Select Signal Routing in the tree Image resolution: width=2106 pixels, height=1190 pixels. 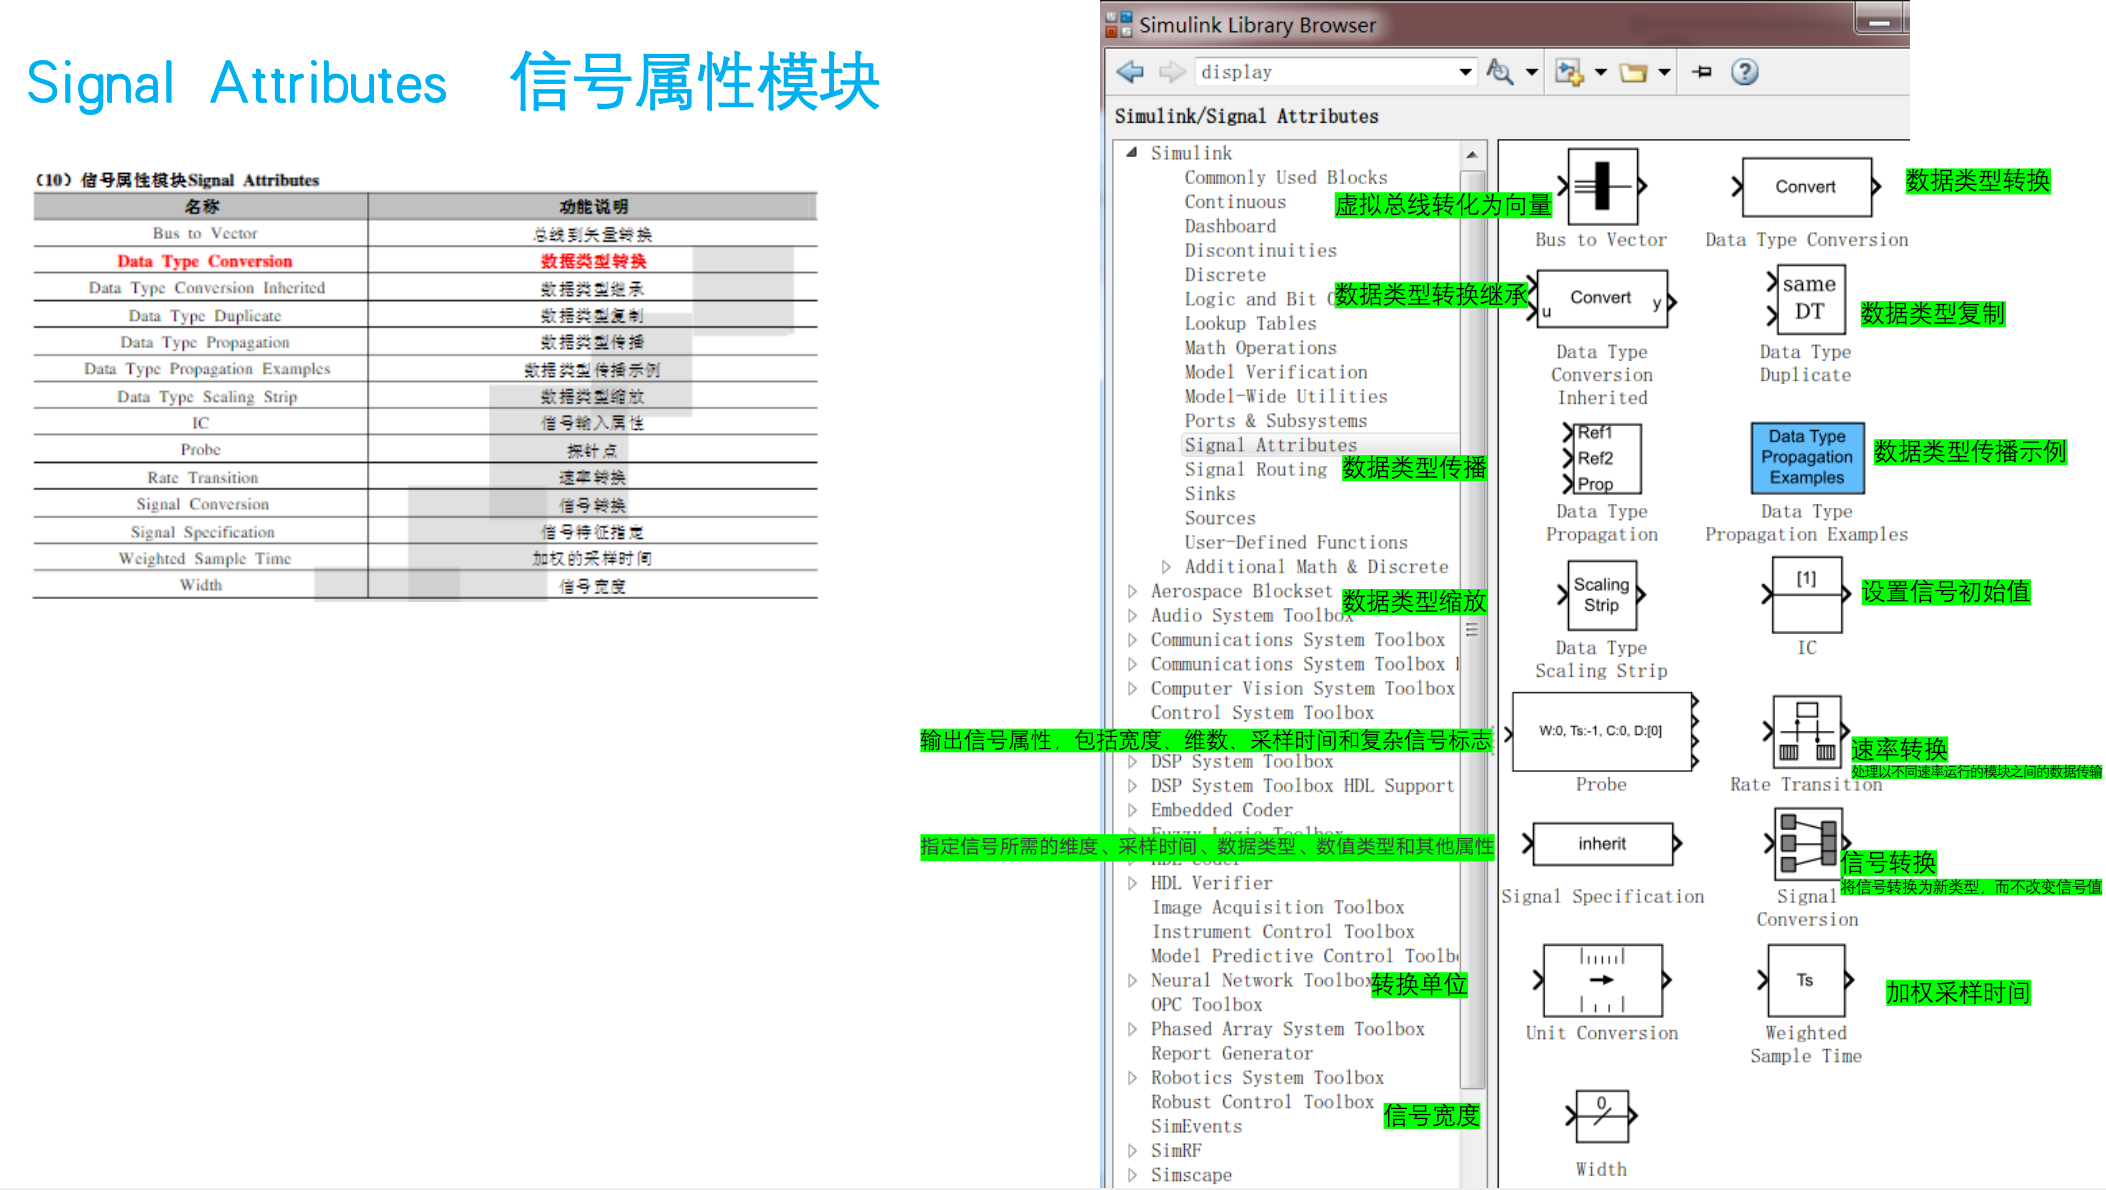point(1256,469)
